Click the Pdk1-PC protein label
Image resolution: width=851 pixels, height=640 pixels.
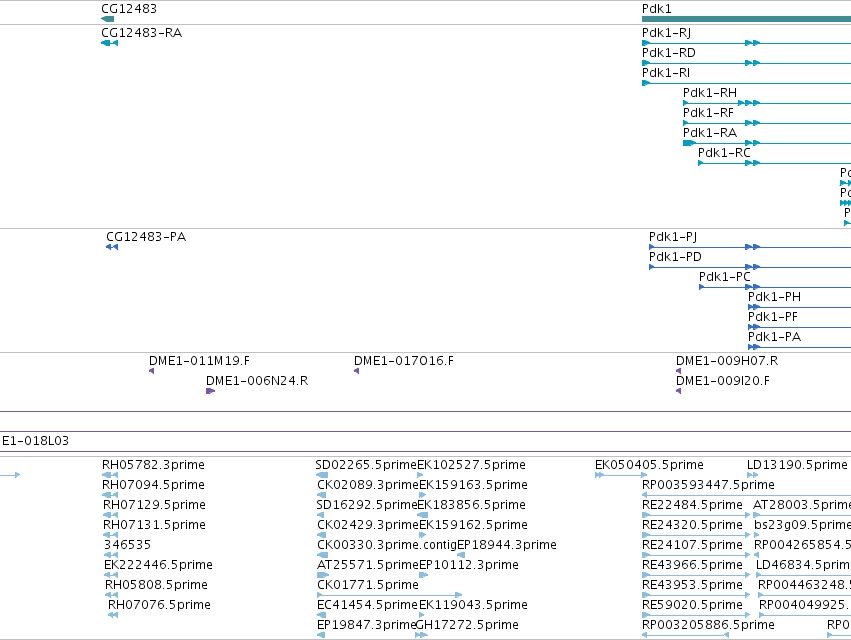coord(725,277)
